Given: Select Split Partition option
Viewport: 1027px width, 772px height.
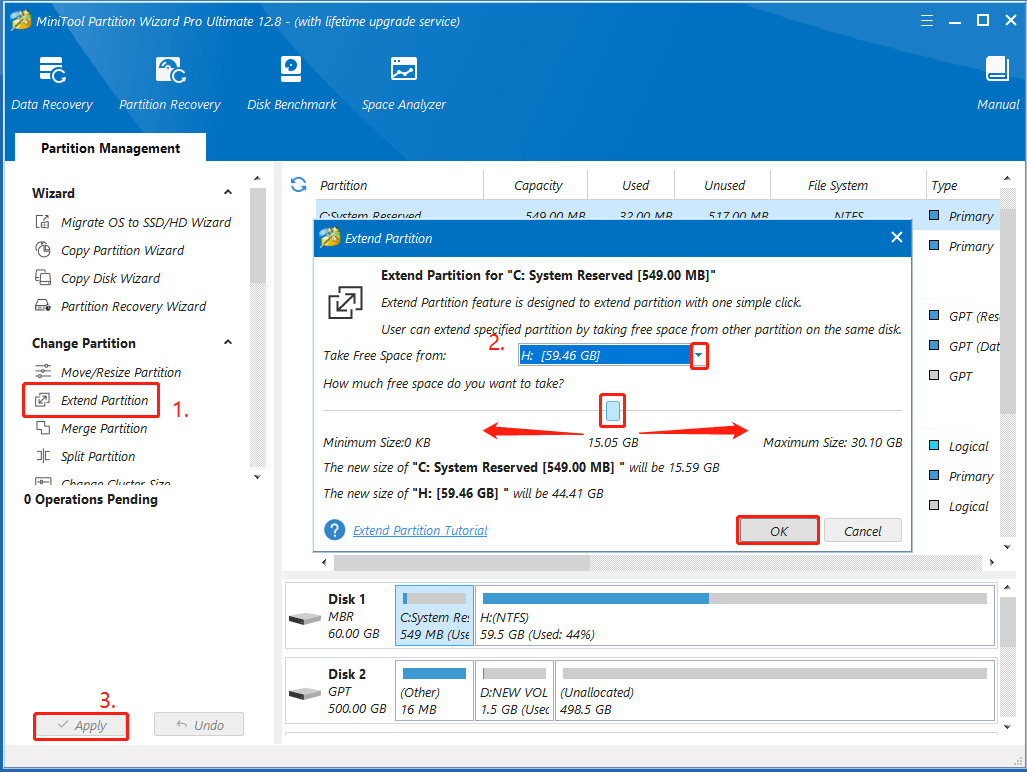Looking at the screenshot, I should [98, 456].
